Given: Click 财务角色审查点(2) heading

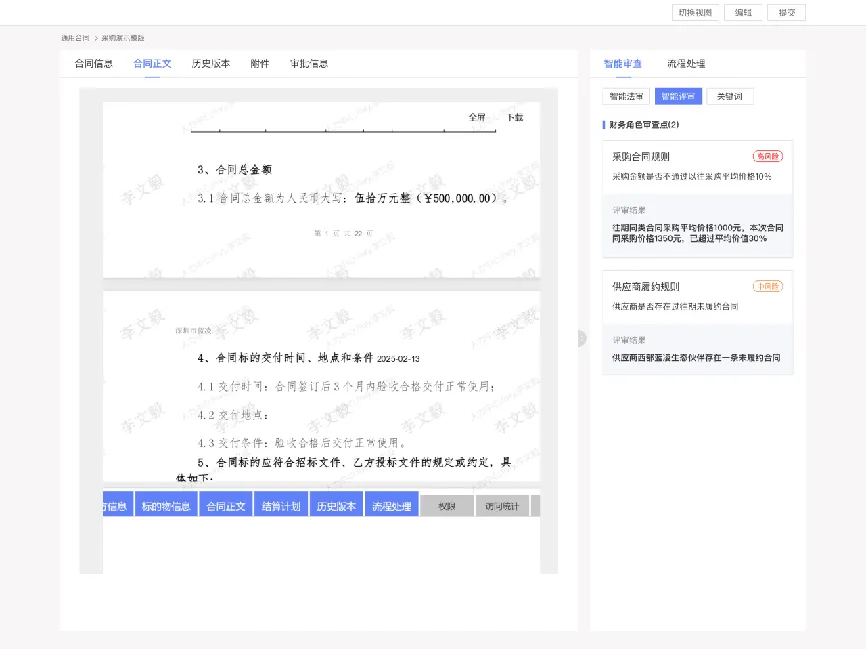Looking at the screenshot, I should tap(644, 125).
